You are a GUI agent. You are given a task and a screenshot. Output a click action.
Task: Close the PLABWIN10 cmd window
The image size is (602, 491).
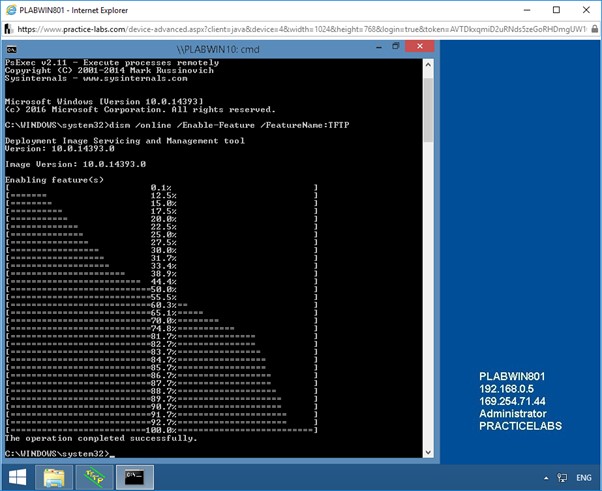[420, 46]
